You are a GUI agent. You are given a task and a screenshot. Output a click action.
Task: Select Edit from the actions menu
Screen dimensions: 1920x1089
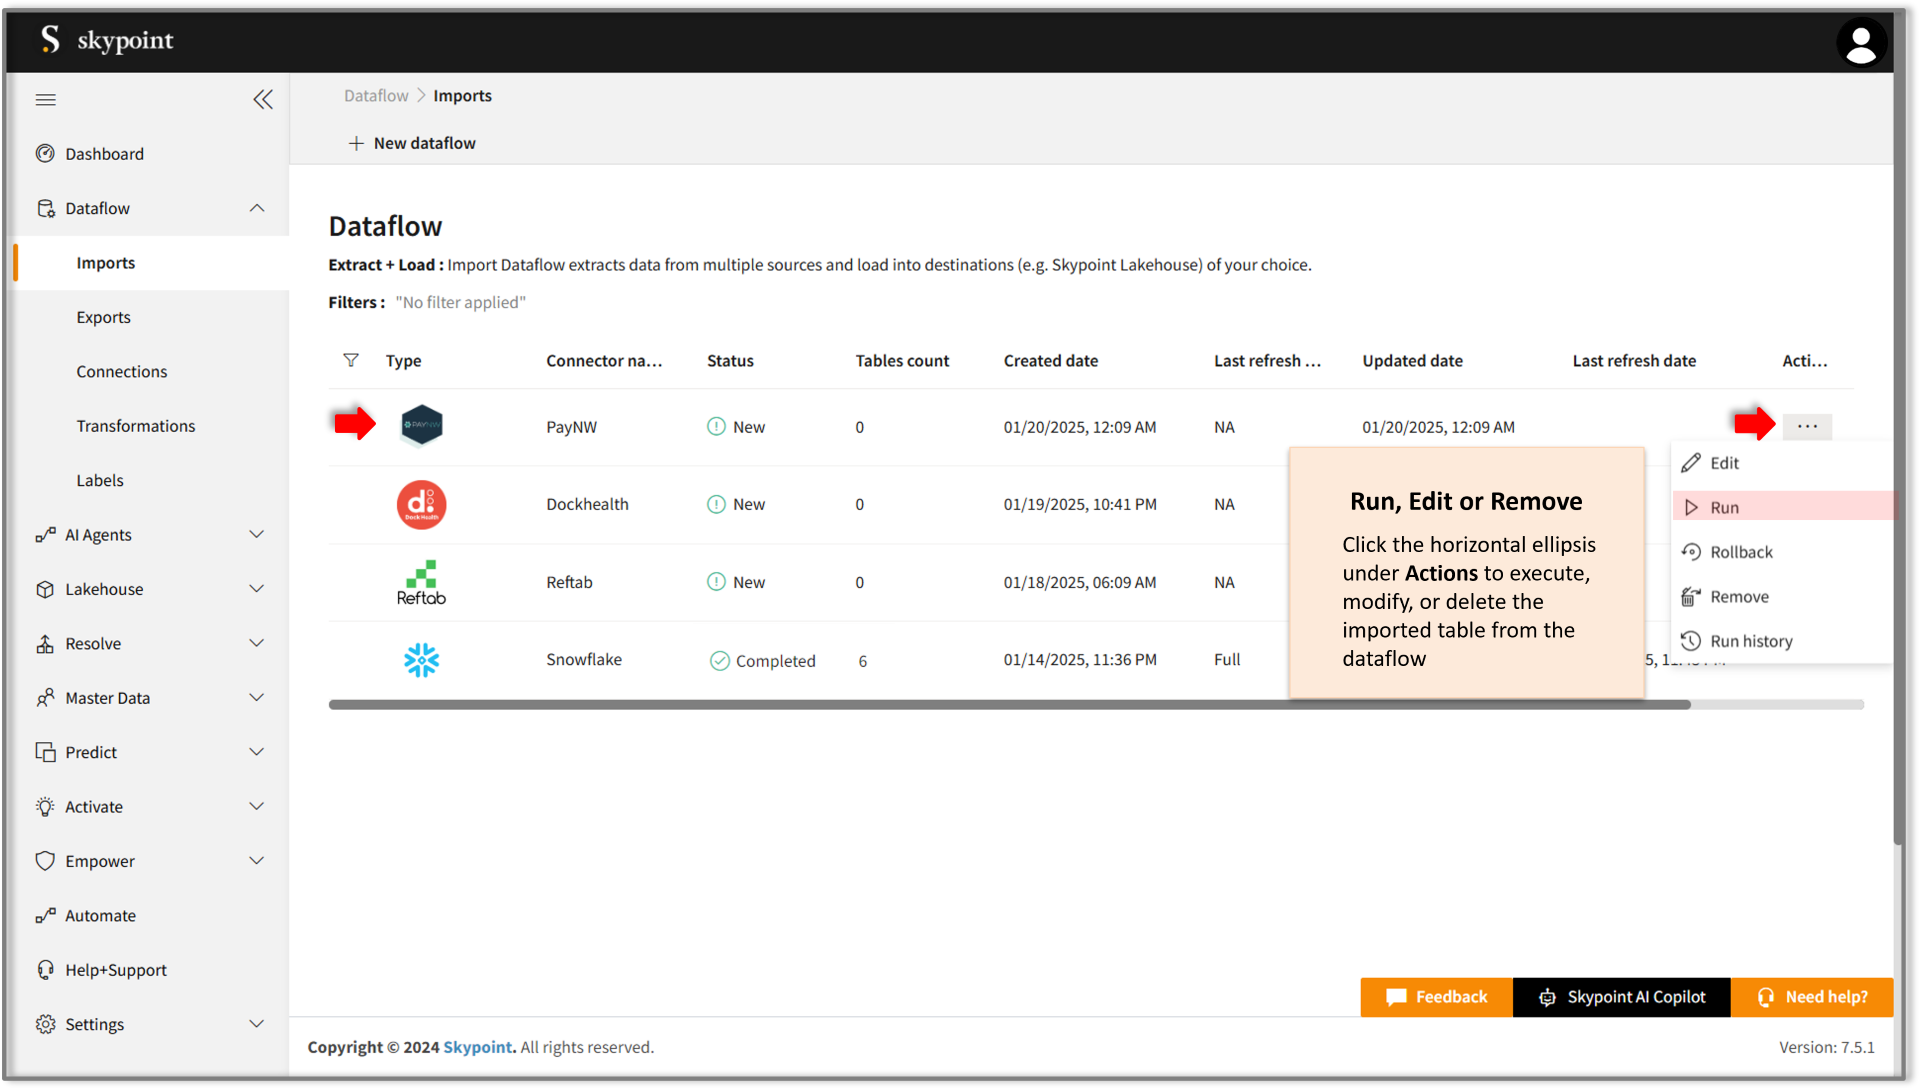click(x=1724, y=463)
